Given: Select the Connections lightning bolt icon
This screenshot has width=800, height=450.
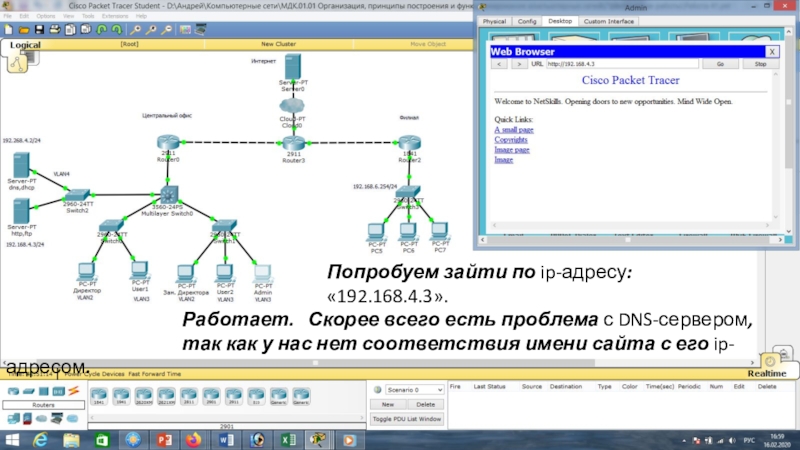Looking at the screenshot, I should (73, 391).
